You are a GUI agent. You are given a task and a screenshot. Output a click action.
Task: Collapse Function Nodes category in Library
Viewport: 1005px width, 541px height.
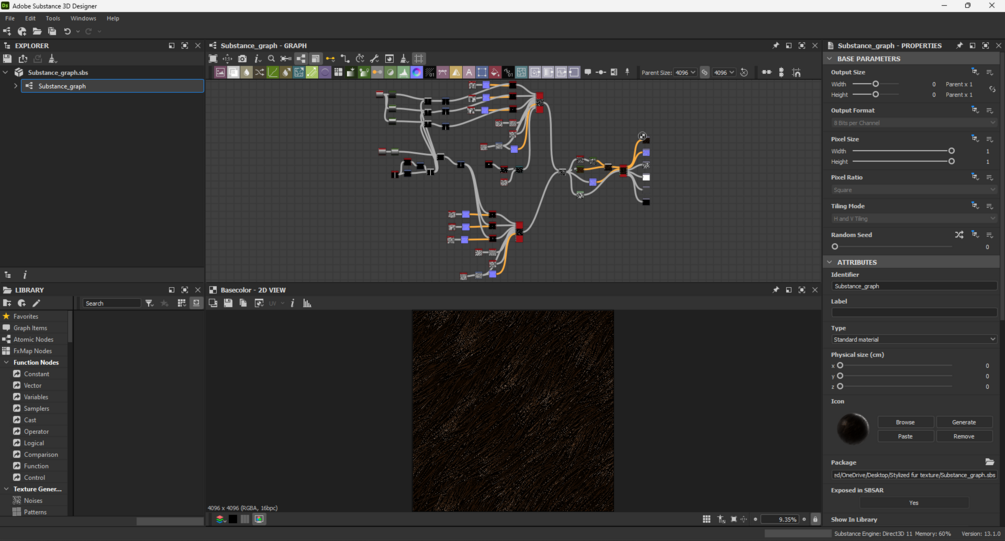(x=6, y=362)
